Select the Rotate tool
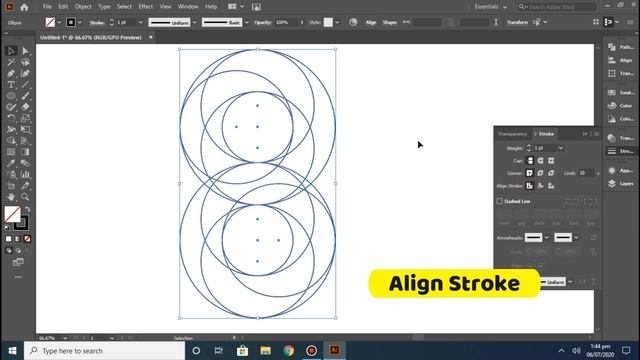 point(11,118)
